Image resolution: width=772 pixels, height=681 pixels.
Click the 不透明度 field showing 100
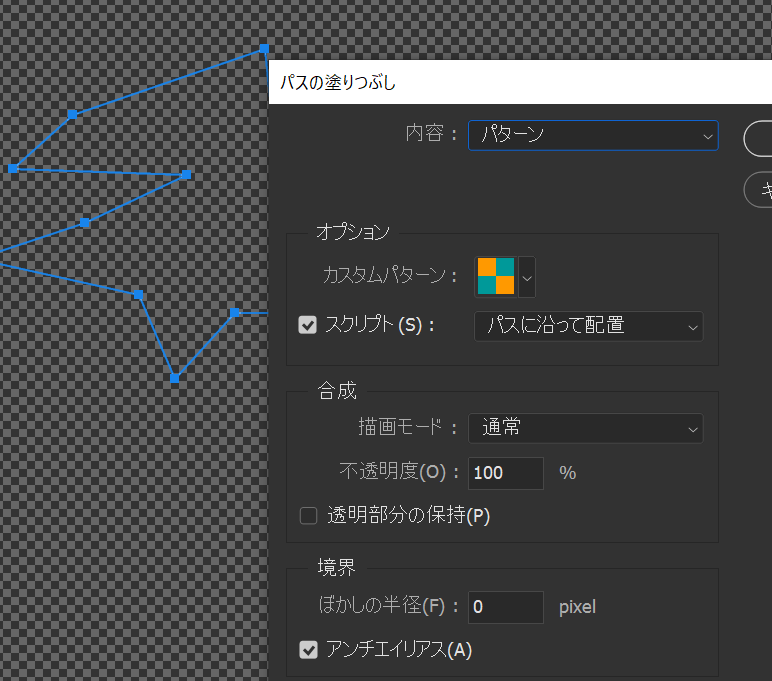click(505, 473)
